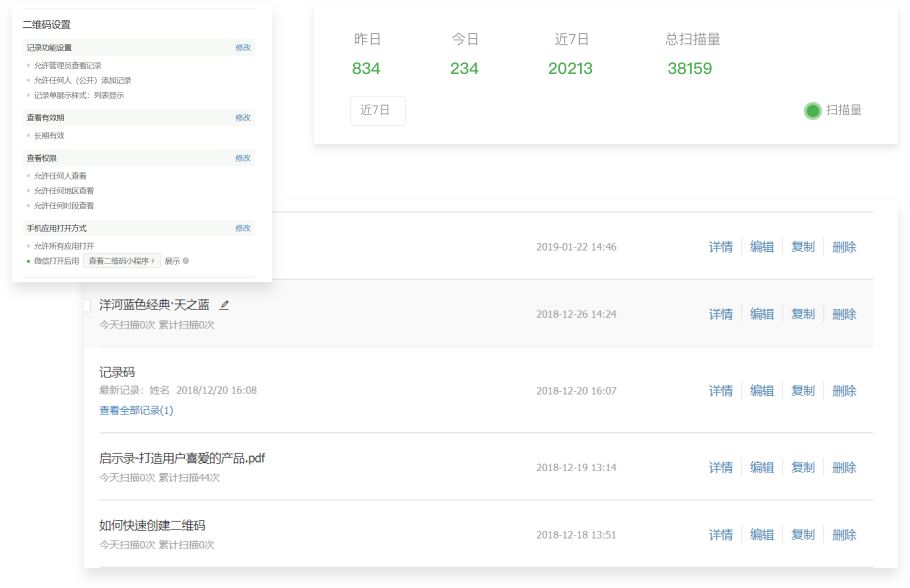This screenshot has width=910, height=588.
Task: Click the 今日 count 234
Action: [464, 68]
